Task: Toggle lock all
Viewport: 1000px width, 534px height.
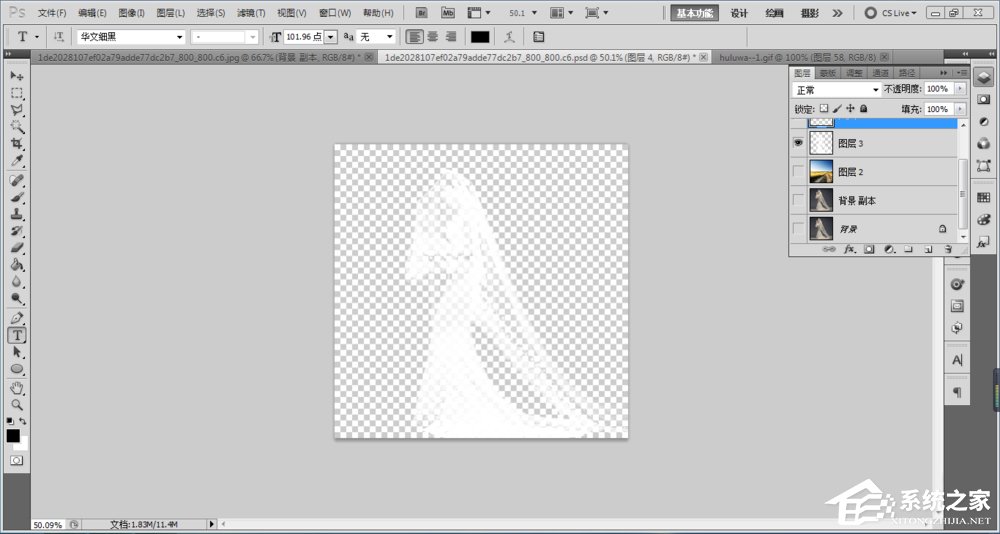Action: pyautogui.click(x=864, y=109)
